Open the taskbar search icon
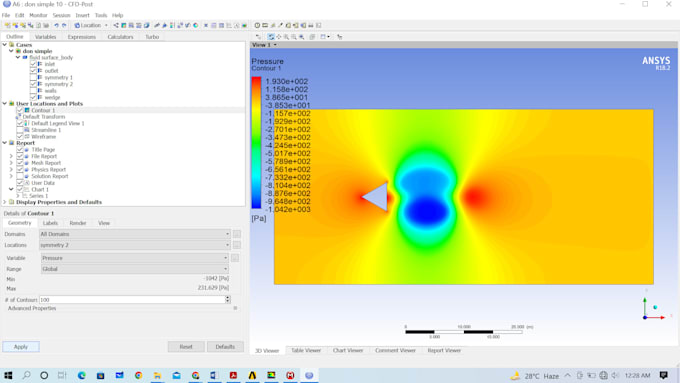The width and height of the screenshot is (680, 383). point(26,375)
